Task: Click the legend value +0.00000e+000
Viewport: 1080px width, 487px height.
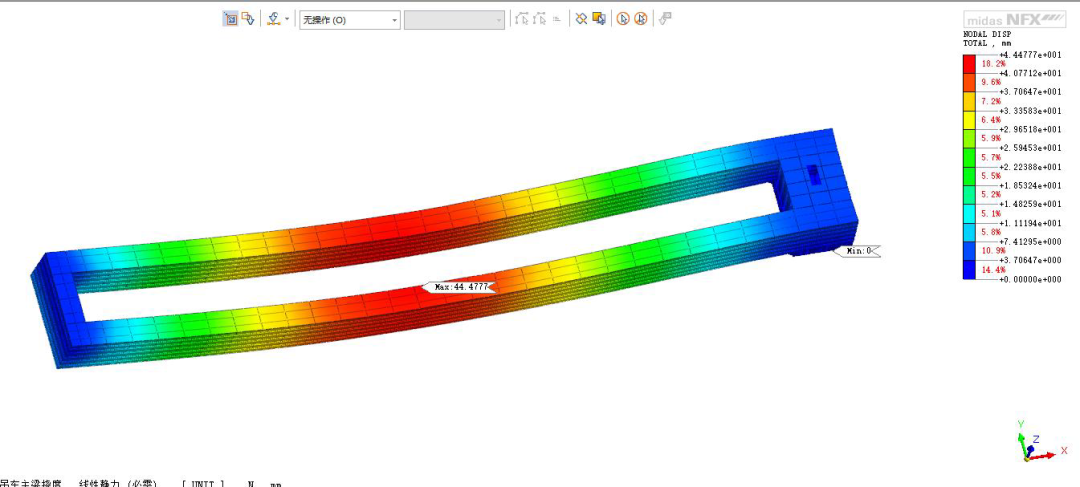Action: click(x=1029, y=280)
